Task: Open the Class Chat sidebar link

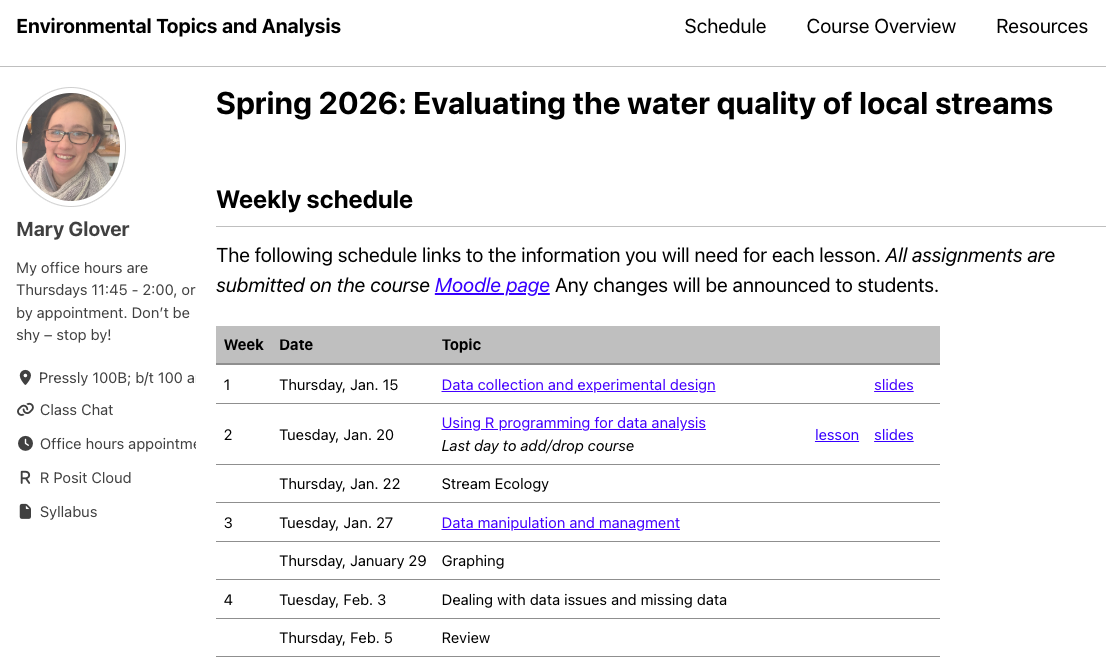Action: pyautogui.click(x=77, y=410)
